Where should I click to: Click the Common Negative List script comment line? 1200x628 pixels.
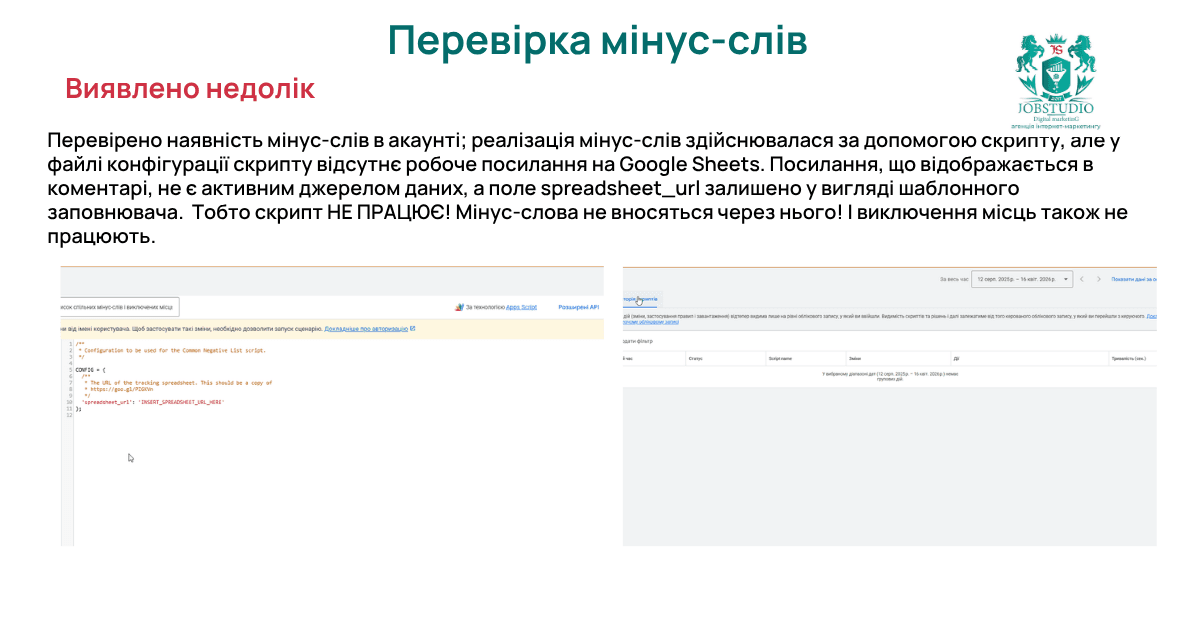172,351
